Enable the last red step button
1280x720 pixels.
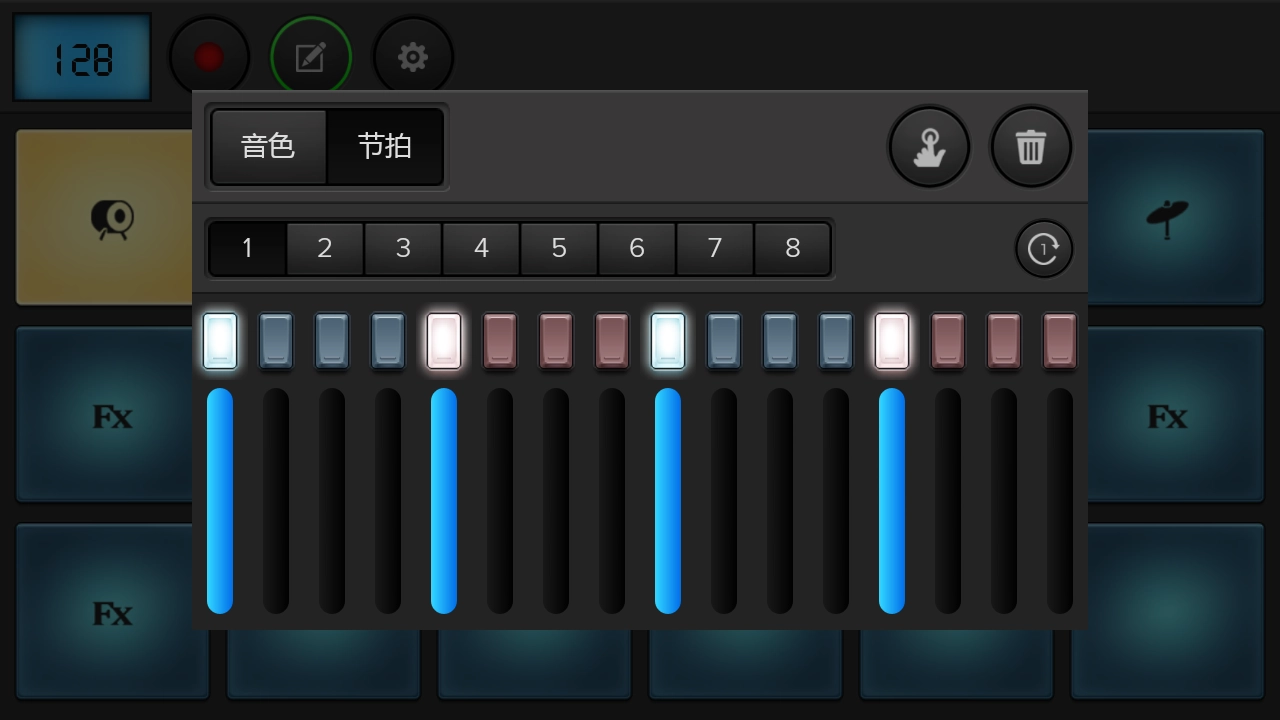(1060, 341)
